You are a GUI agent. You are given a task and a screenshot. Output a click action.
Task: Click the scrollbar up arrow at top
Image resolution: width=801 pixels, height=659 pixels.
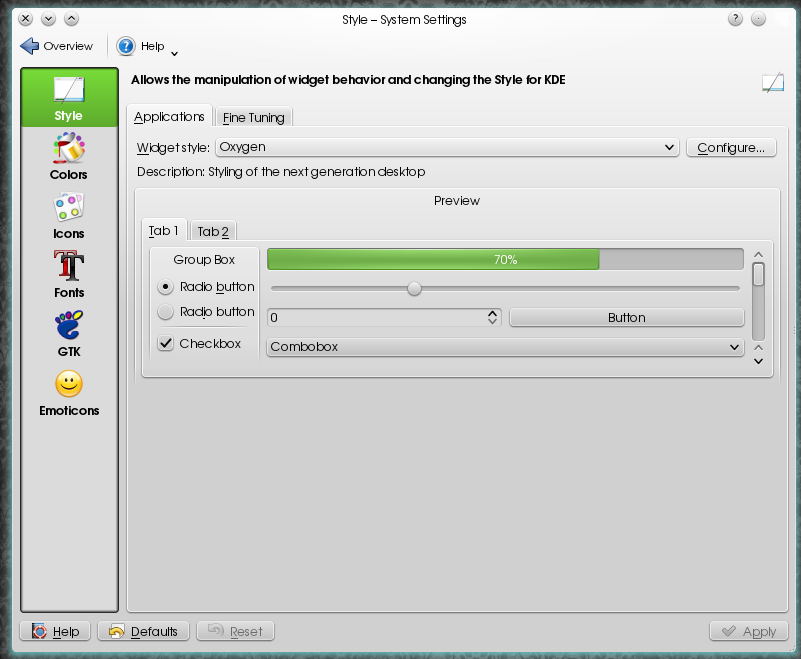tap(759, 254)
